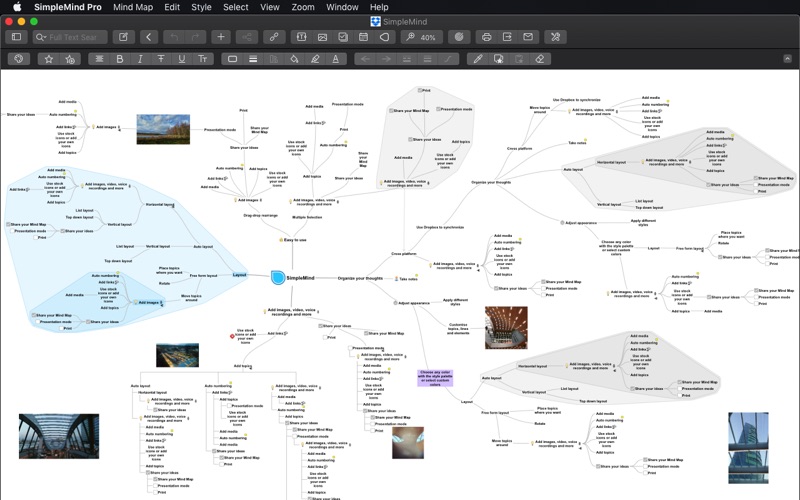Click the plain star icon
The image size is (800, 500).
[x=48, y=59]
